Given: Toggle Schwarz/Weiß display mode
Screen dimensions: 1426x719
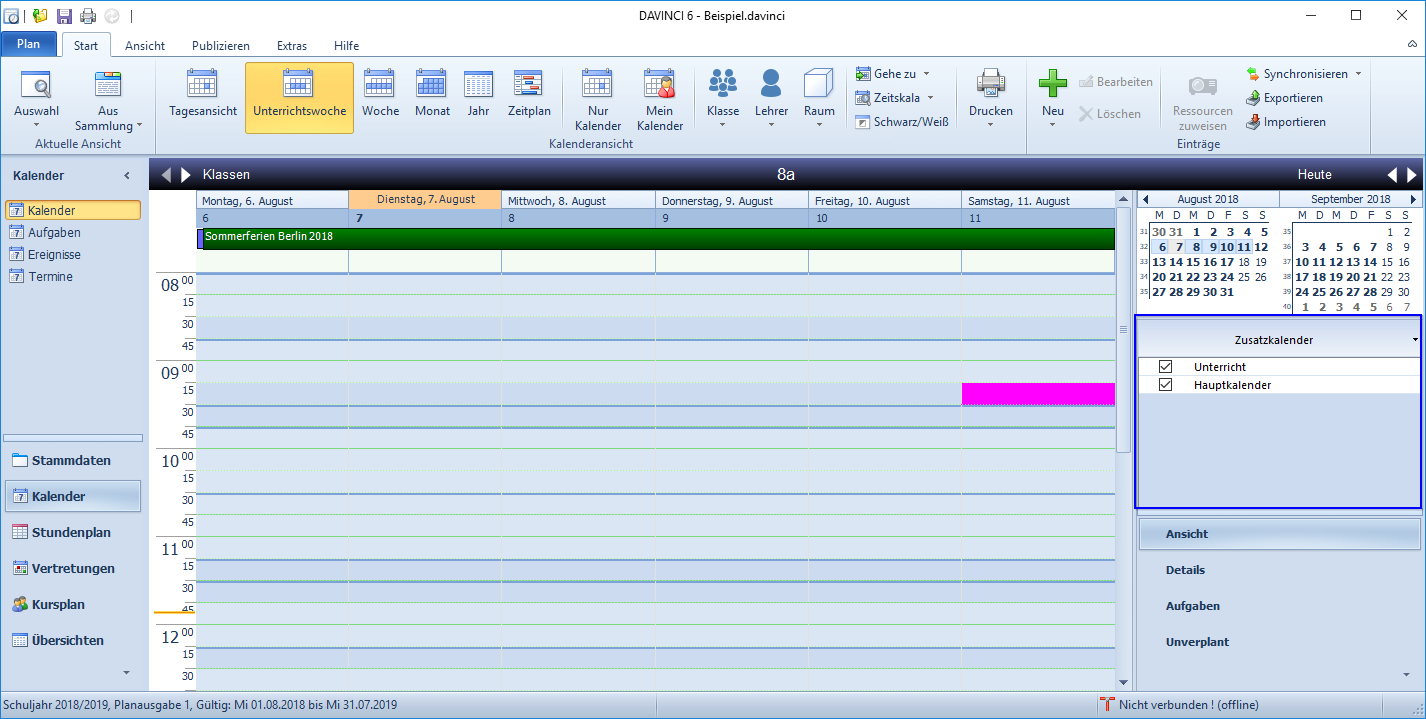Looking at the screenshot, I should coord(901,122).
